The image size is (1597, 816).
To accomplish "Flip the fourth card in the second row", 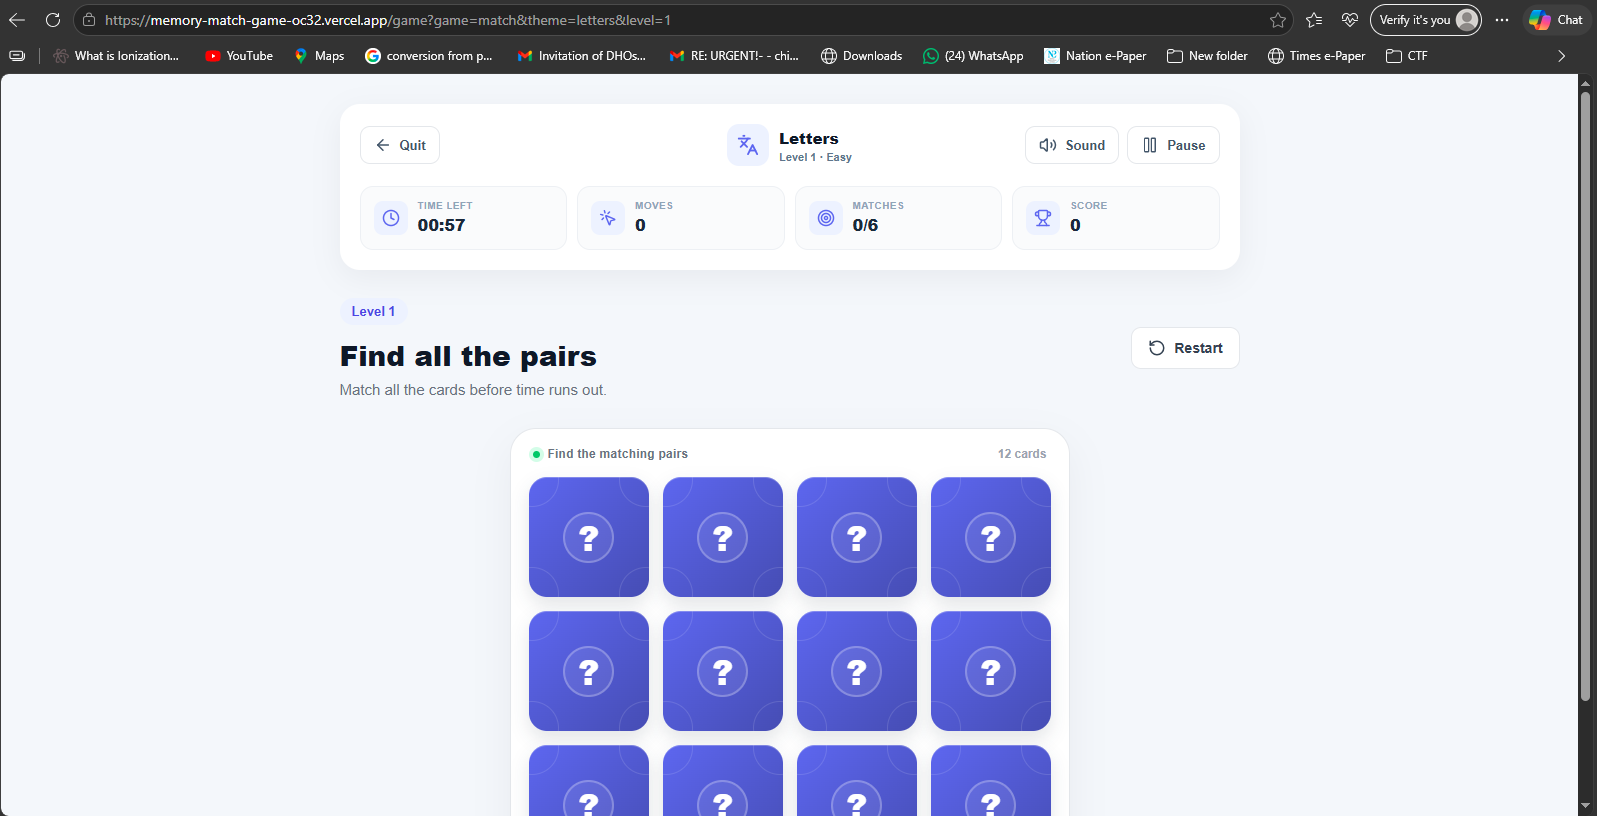I will [991, 671].
